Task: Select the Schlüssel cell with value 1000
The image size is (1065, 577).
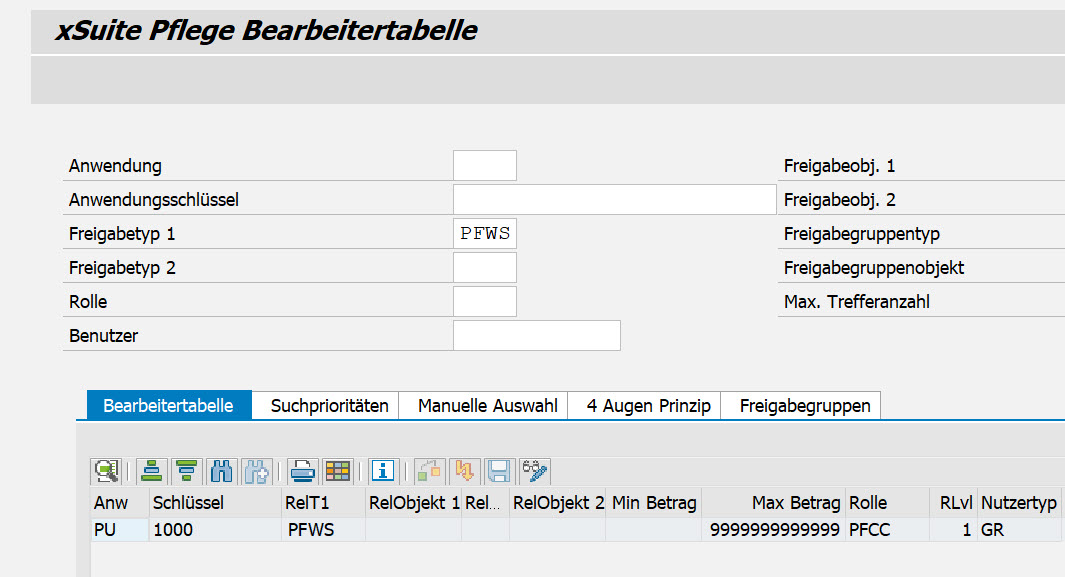Action: coord(213,530)
